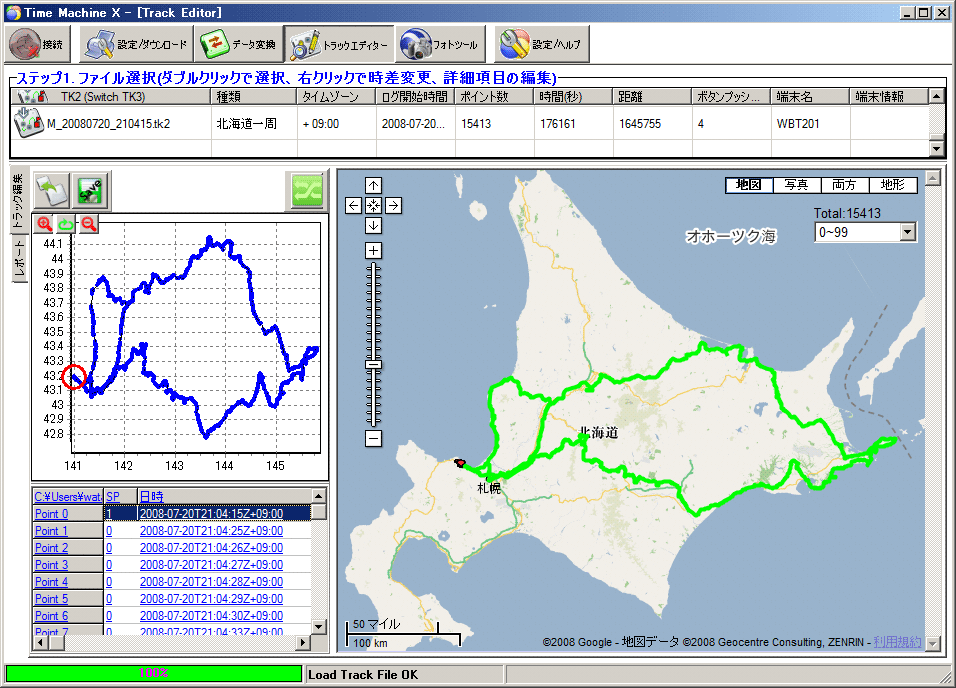Click the Point 3 link
The width and height of the screenshot is (956, 688).
click(52, 565)
